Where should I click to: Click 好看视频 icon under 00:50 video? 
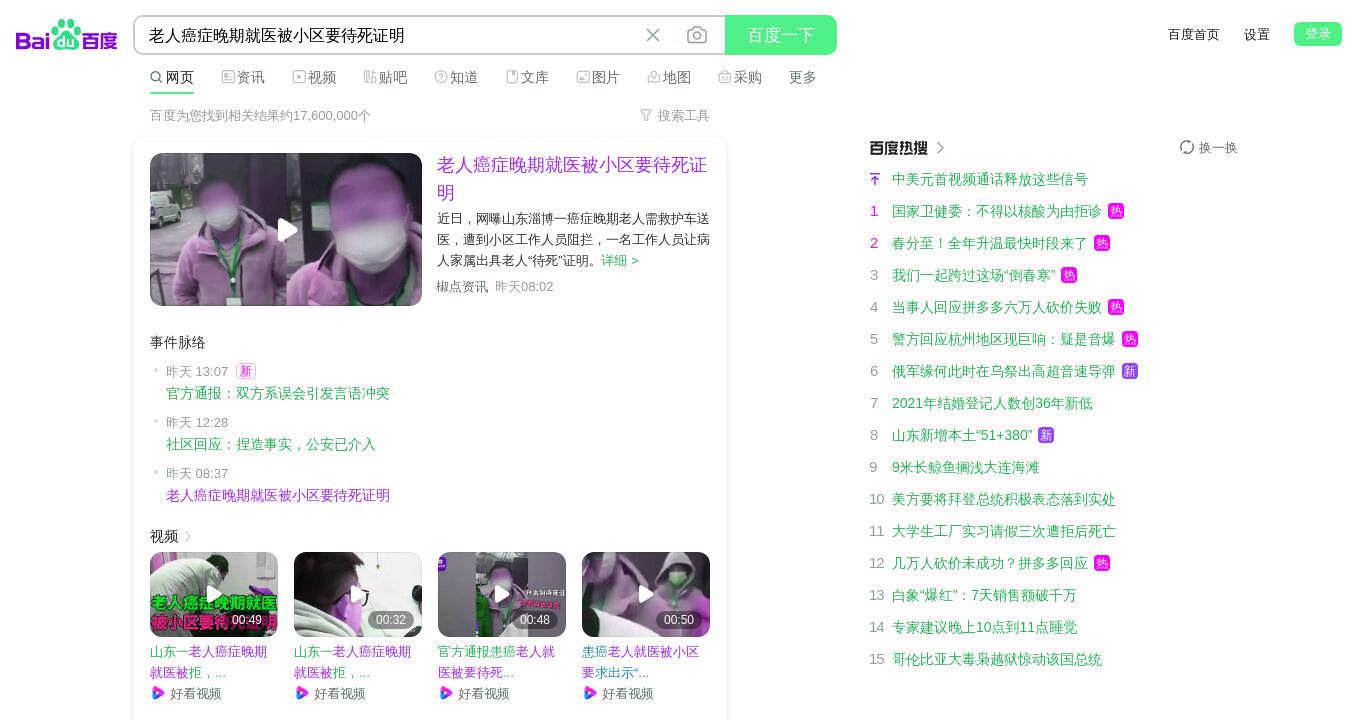590,693
